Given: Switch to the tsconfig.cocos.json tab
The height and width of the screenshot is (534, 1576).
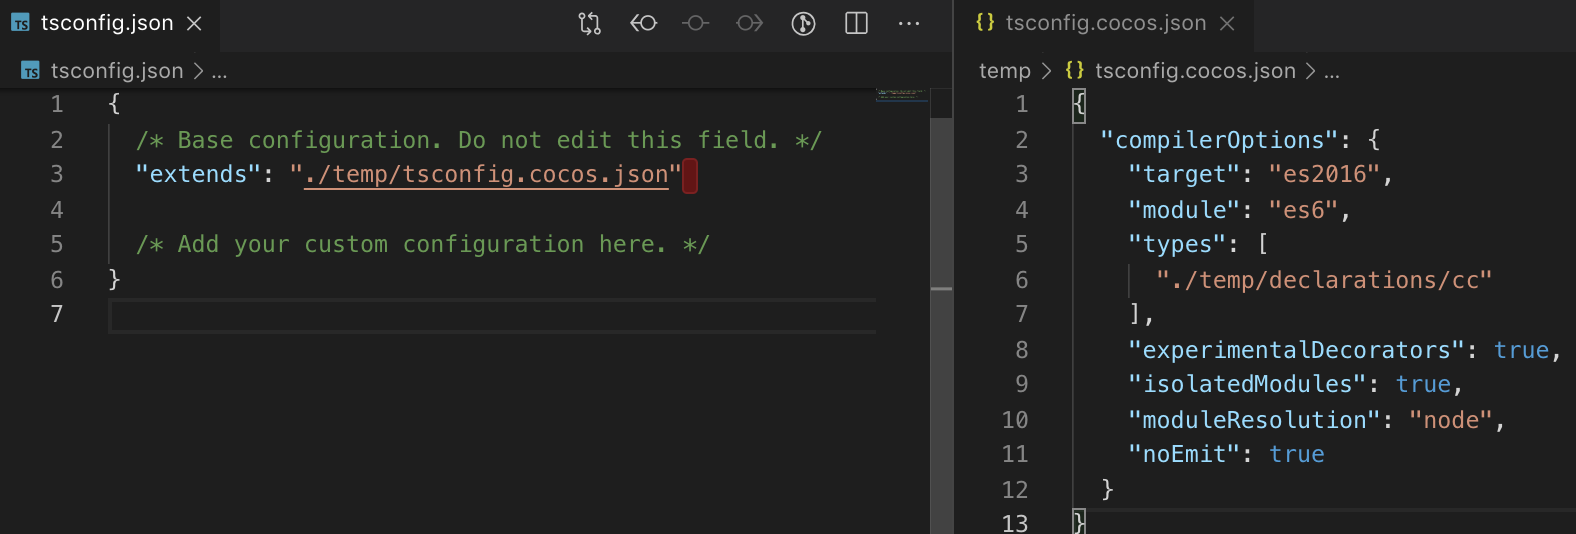Looking at the screenshot, I should (1105, 23).
